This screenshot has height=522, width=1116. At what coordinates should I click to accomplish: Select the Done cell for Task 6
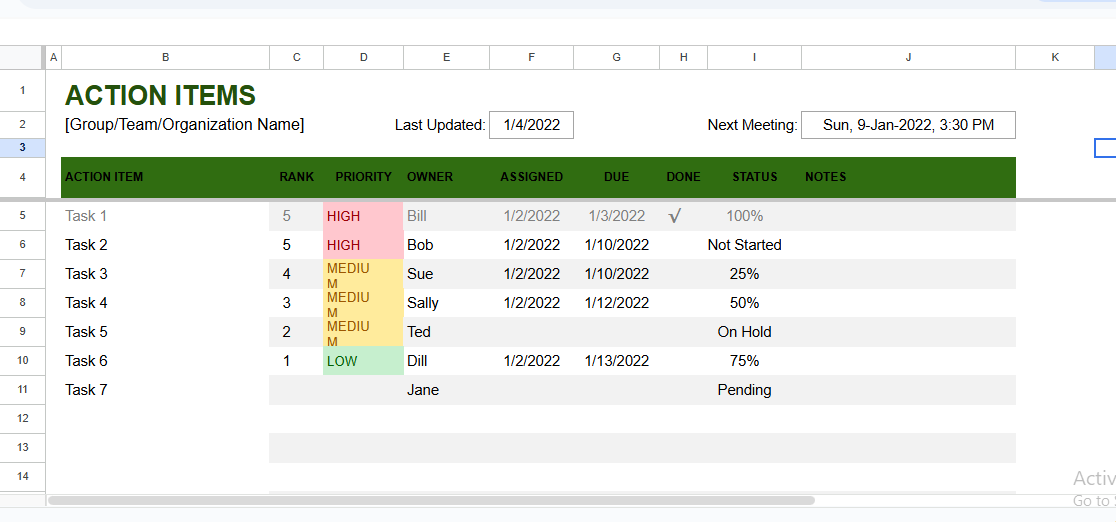[x=683, y=361]
